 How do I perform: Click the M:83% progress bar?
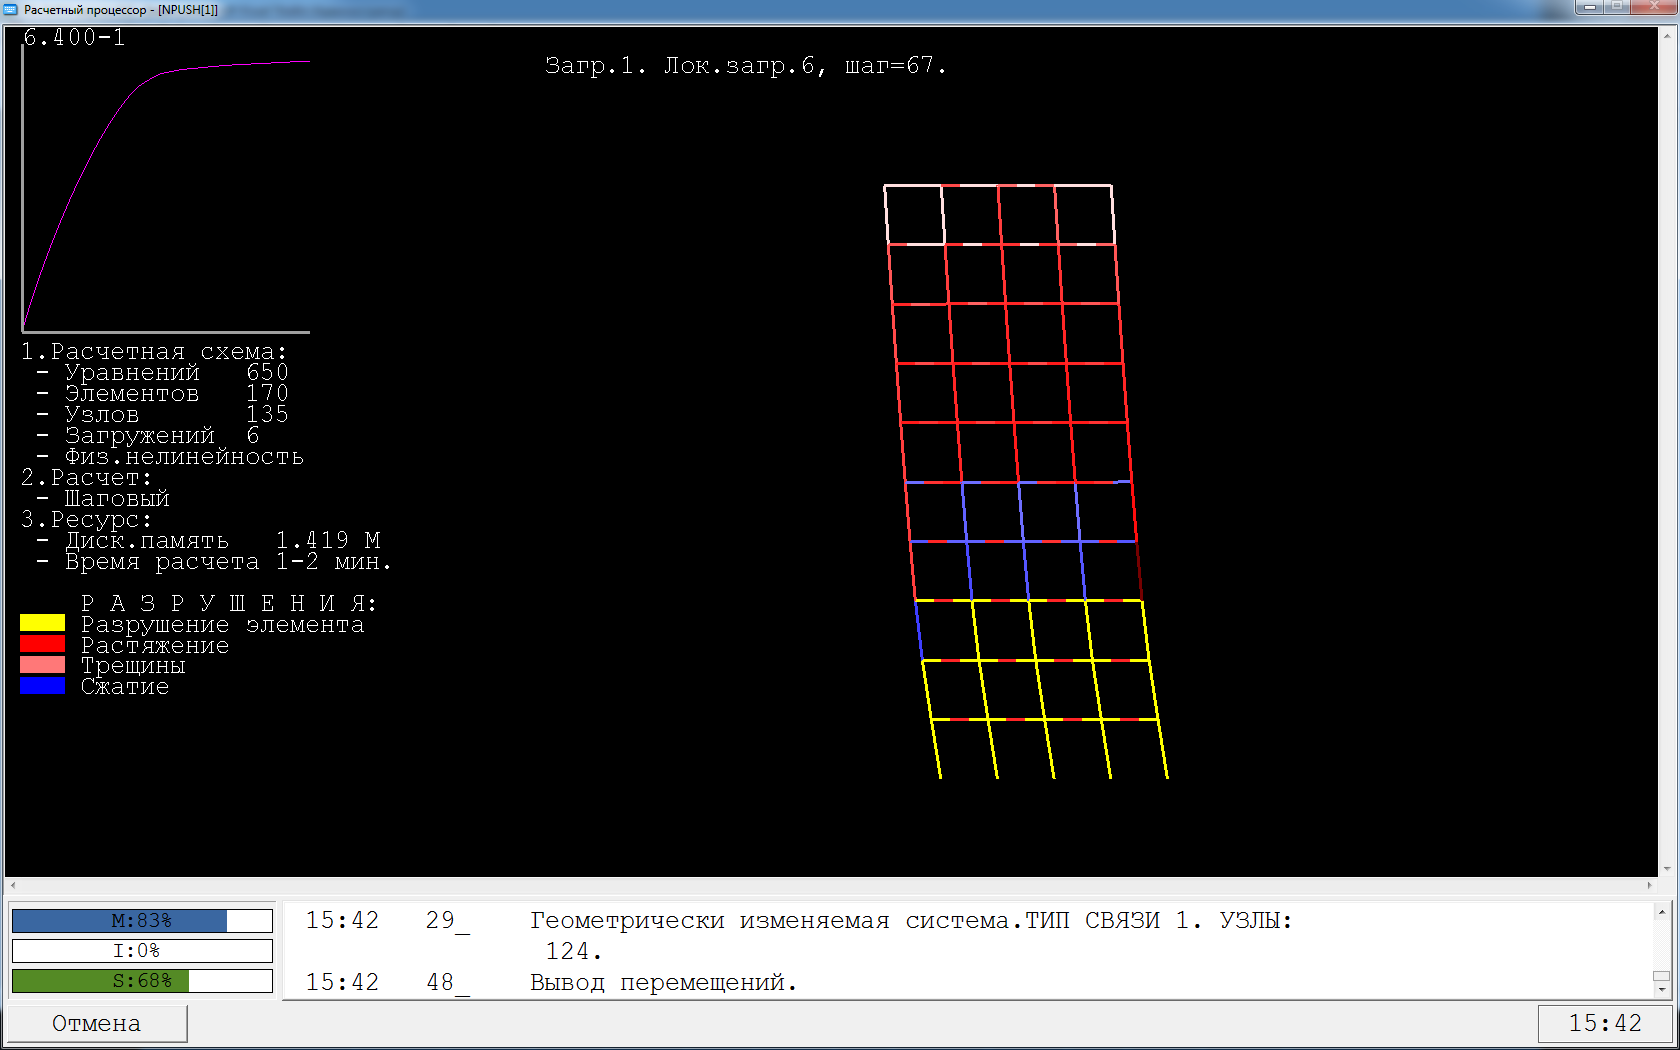[x=141, y=921]
